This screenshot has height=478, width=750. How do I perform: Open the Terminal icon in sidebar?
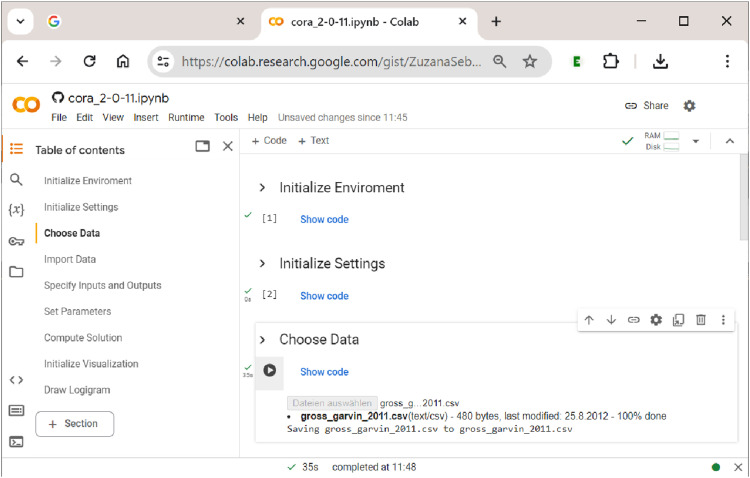point(16,442)
